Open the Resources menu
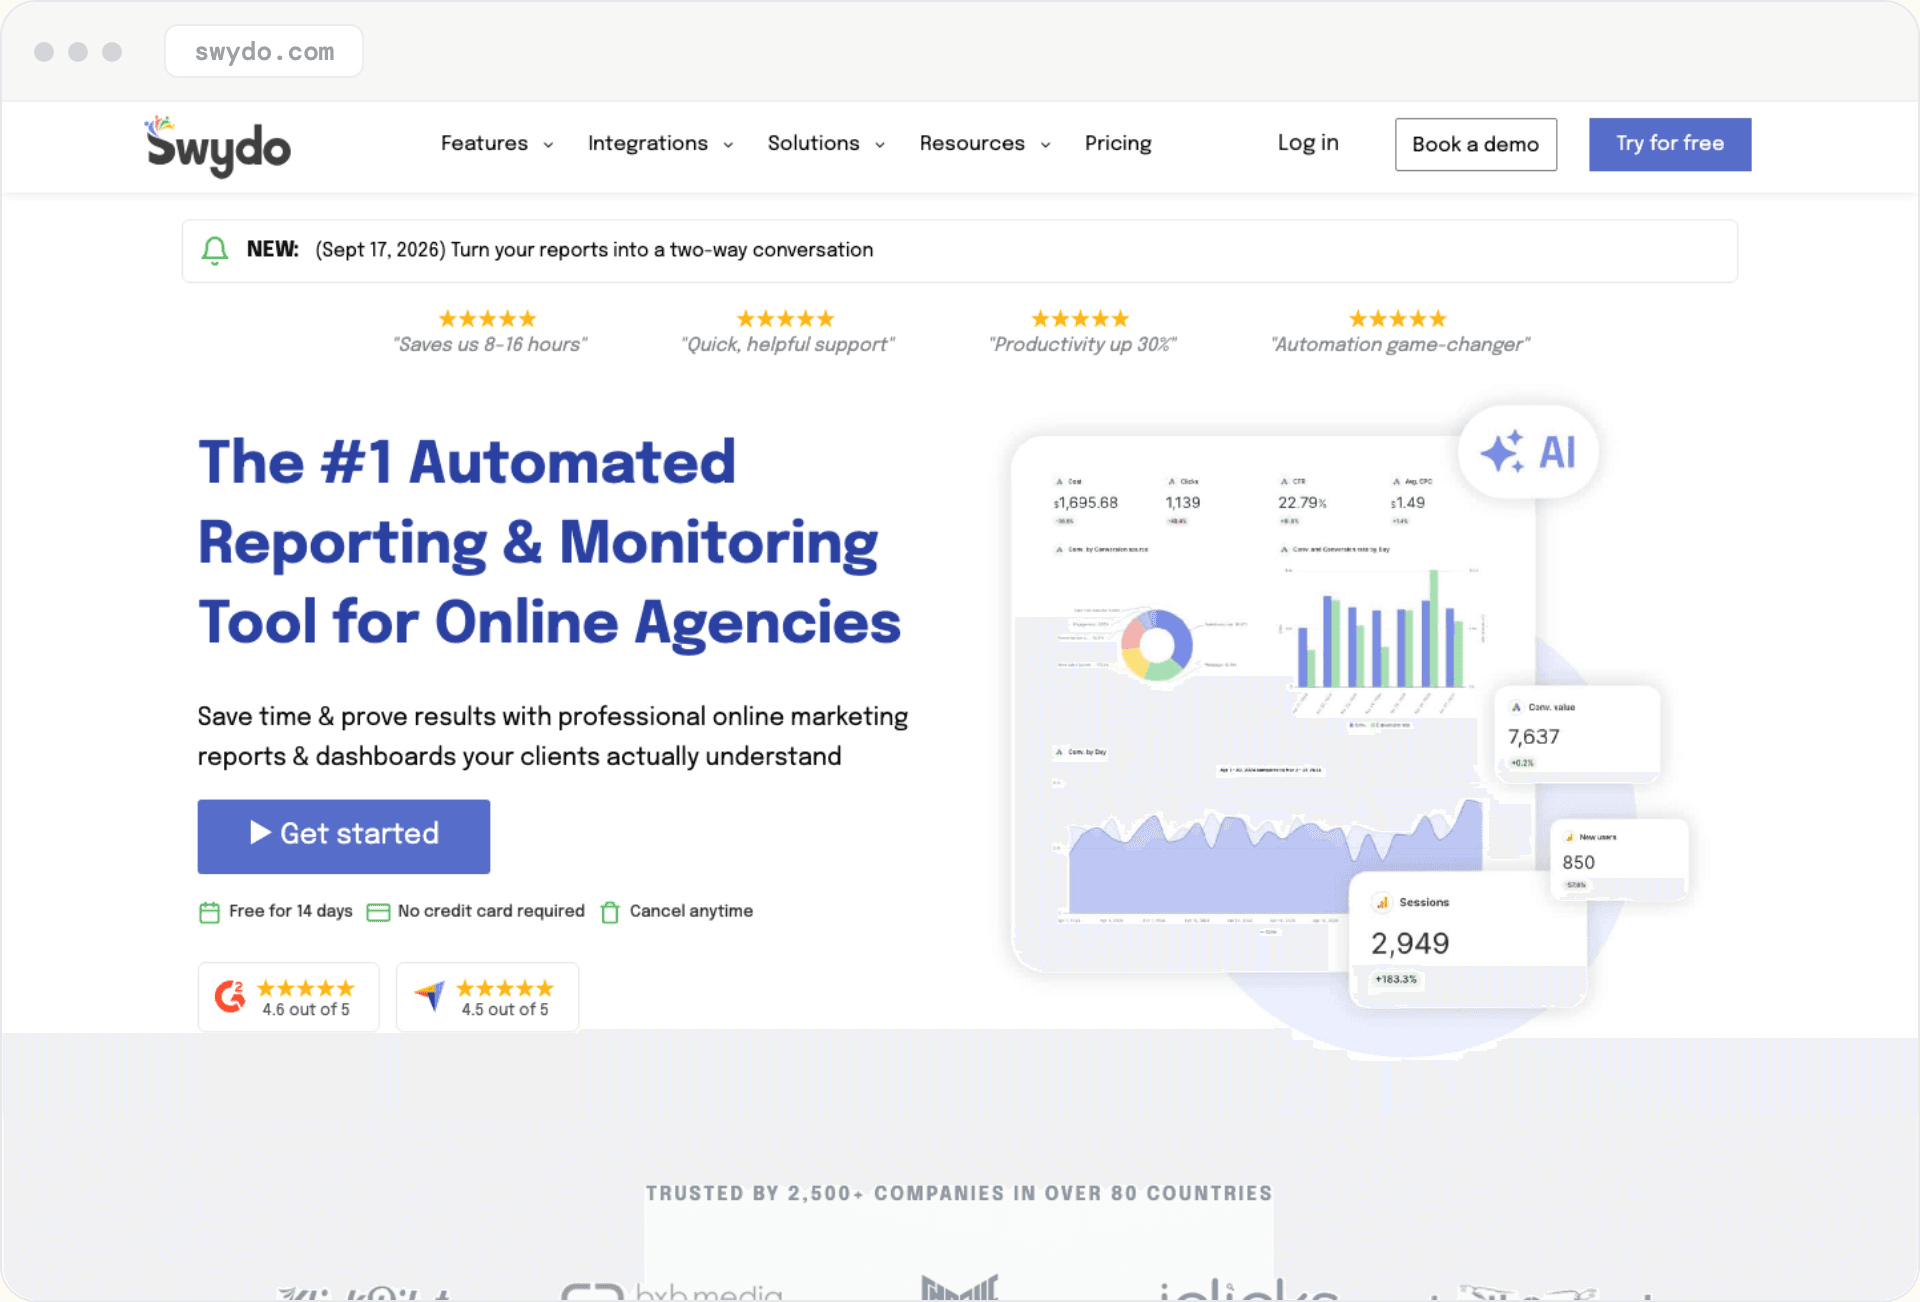 coord(972,143)
